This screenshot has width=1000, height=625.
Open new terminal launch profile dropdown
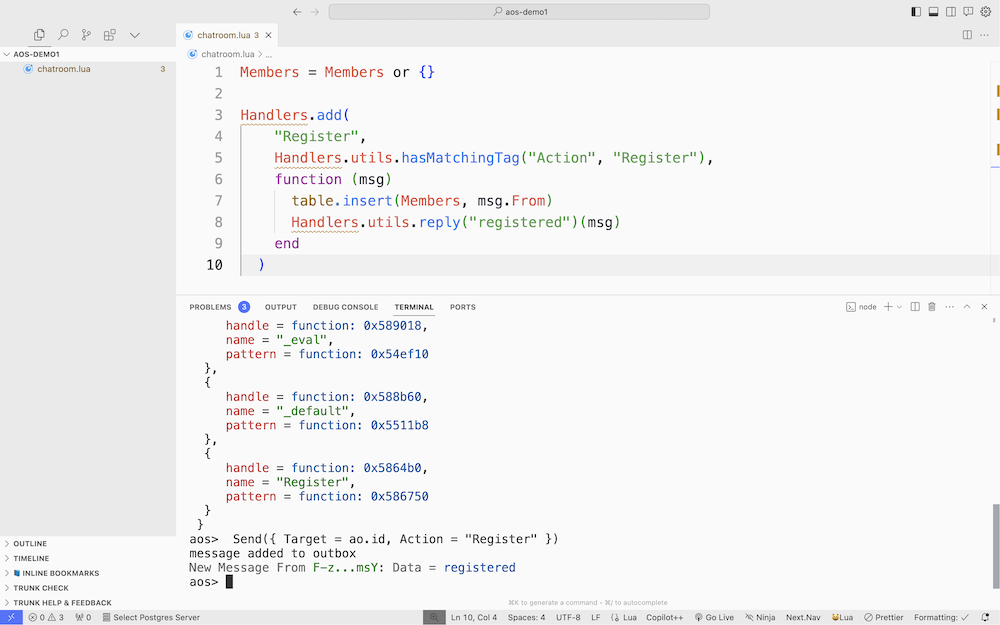tap(899, 307)
